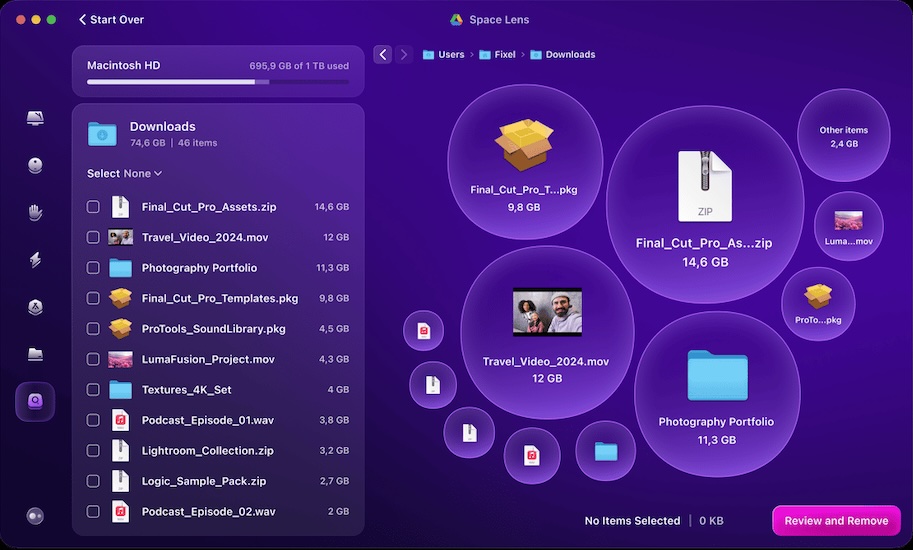Check the Travel_Video_2024.mov checkbox
Screen dimensions: 913x550
pyautogui.click(x=93, y=237)
